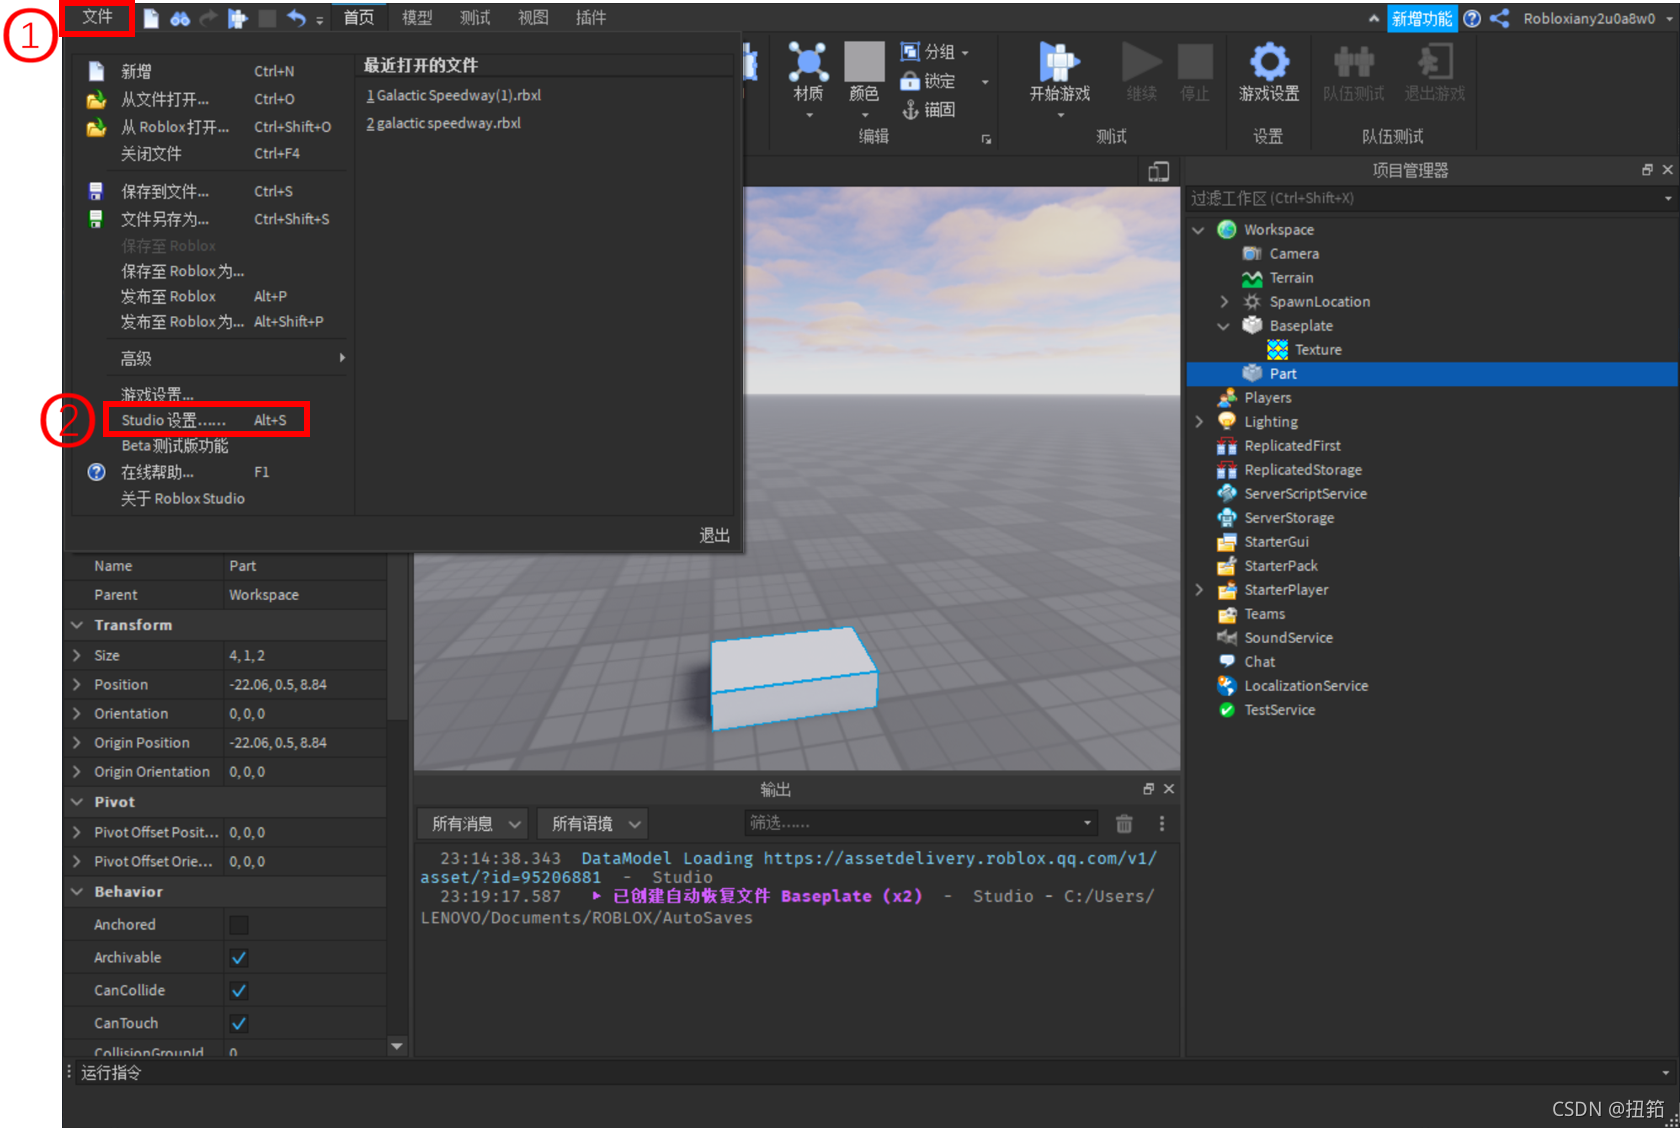The height and width of the screenshot is (1128, 1680).
Task: Click the 颜色 color swatch button
Action: click(x=864, y=61)
